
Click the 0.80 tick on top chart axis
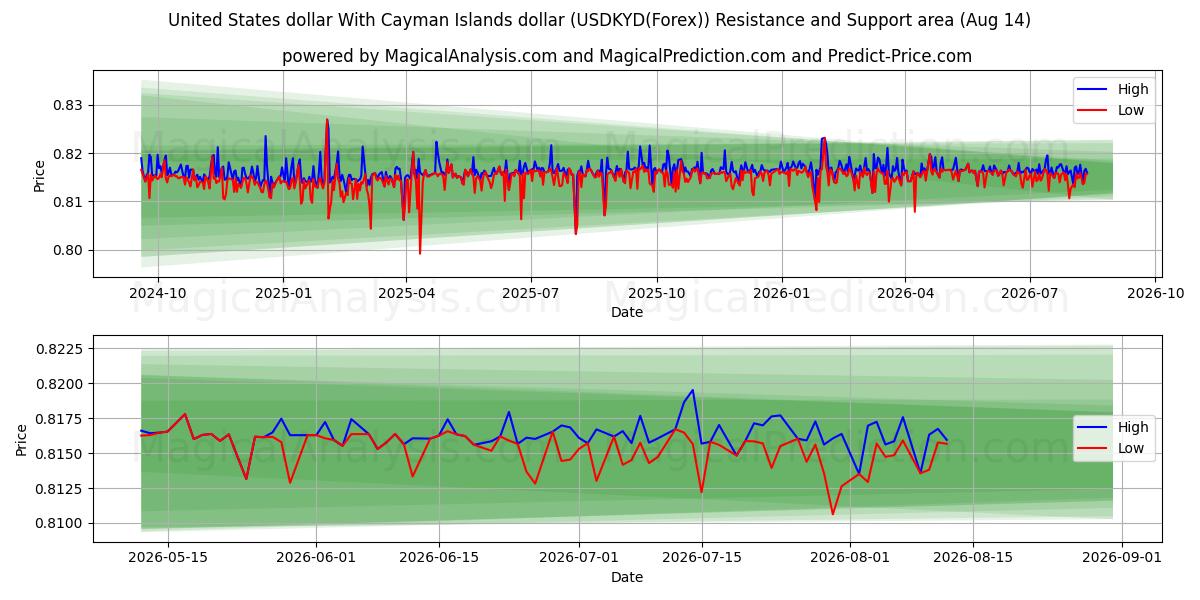pyautogui.click(x=70, y=250)
